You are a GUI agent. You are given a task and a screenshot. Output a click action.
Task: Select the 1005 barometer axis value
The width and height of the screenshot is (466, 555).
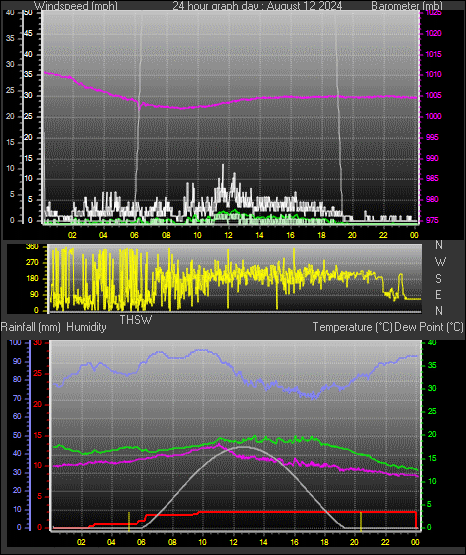433,95
